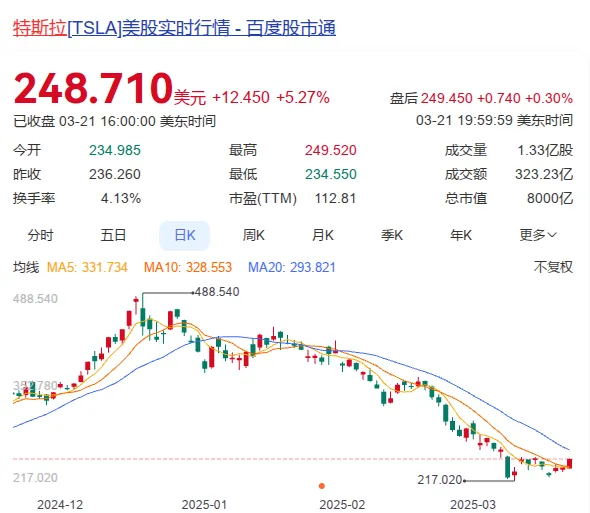Viewport: 590px width, 513px height.
Task: Click the 217.020 low annotation on chart
Action: (x=439, y=480)
